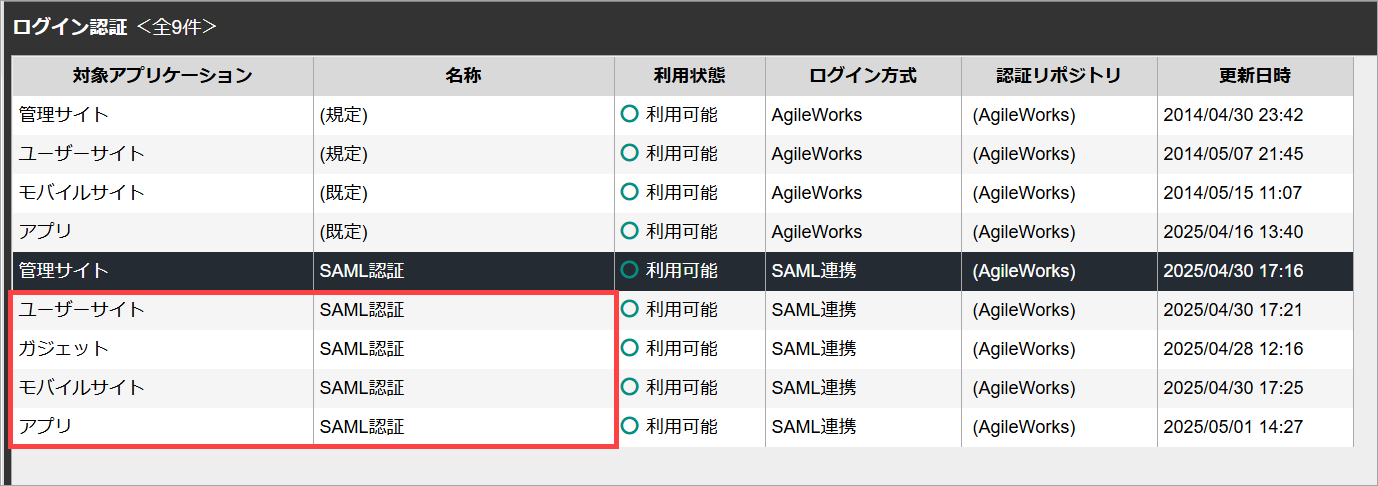Click date 2025/04/16 13:40
The height and width of the screenshot is (486, 1378).
coord(1233,232)
